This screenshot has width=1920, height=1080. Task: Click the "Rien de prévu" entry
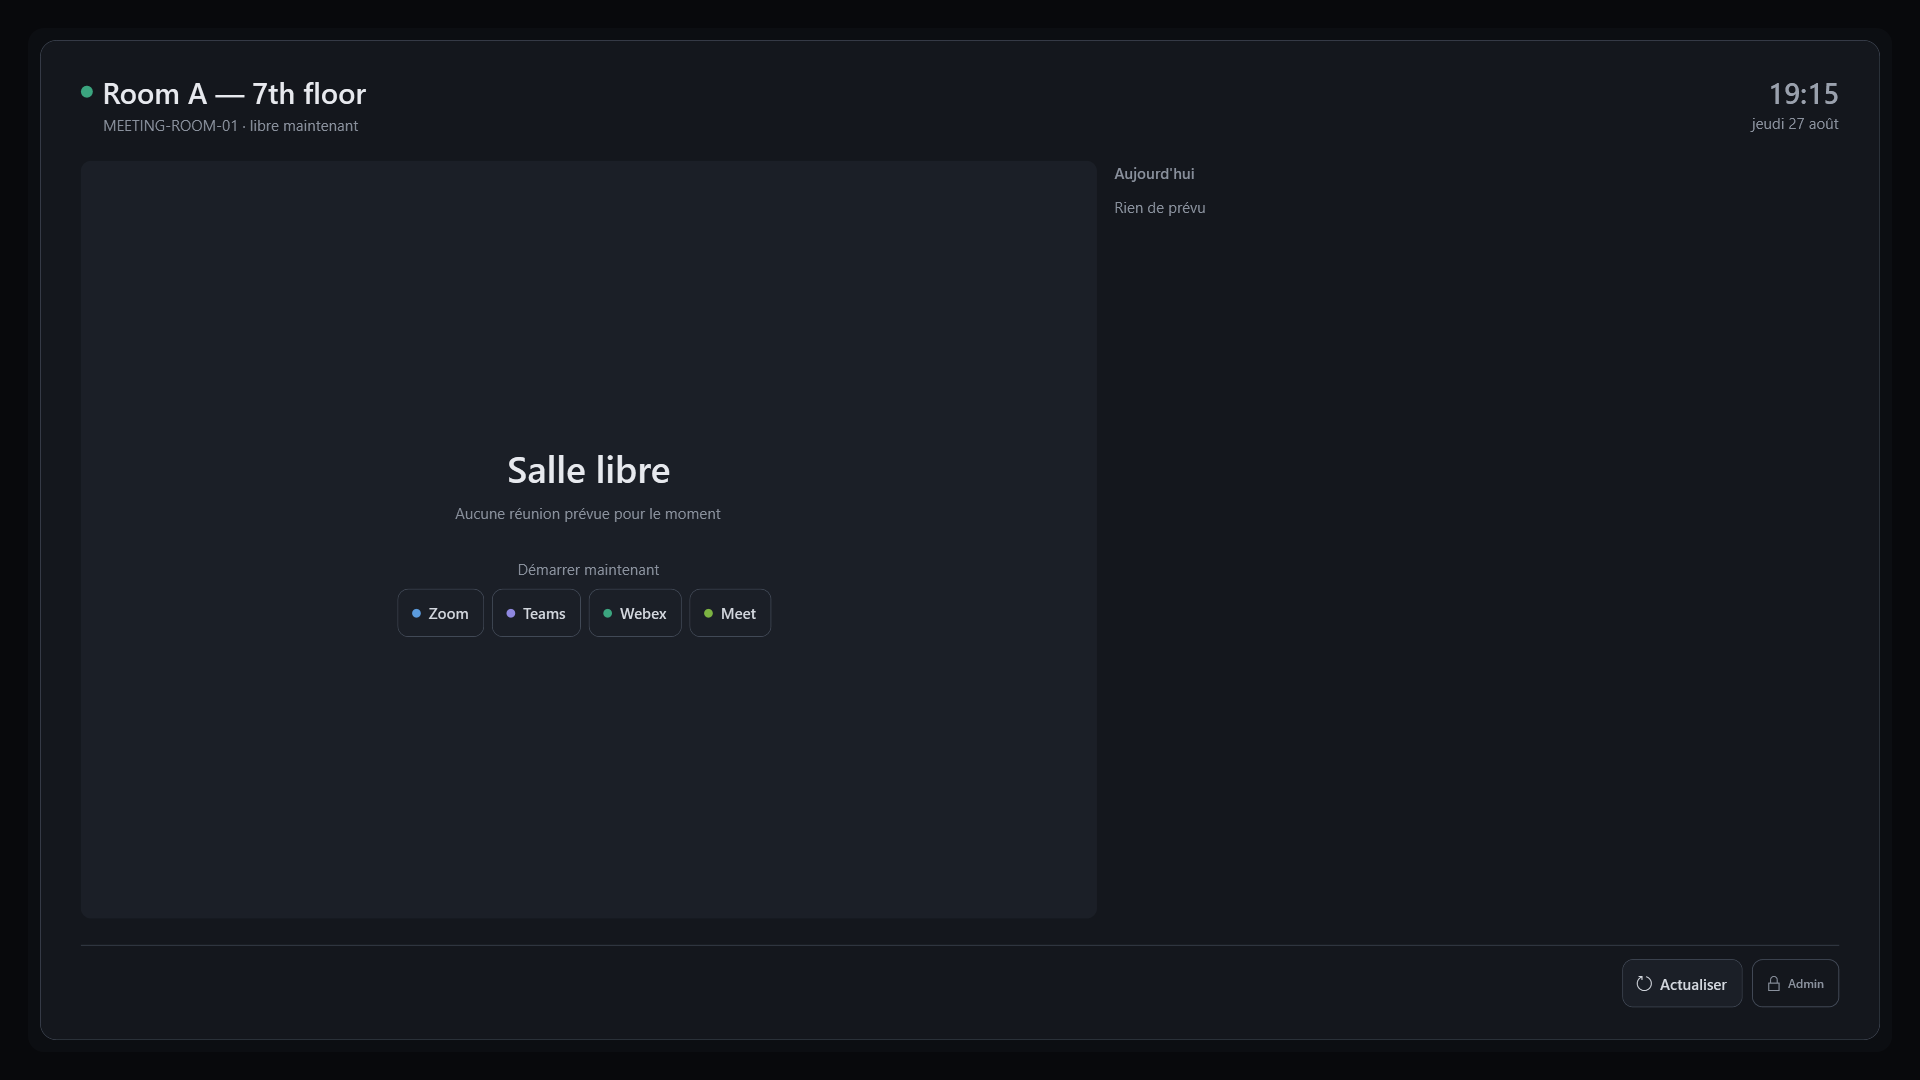pos(1160,208)
